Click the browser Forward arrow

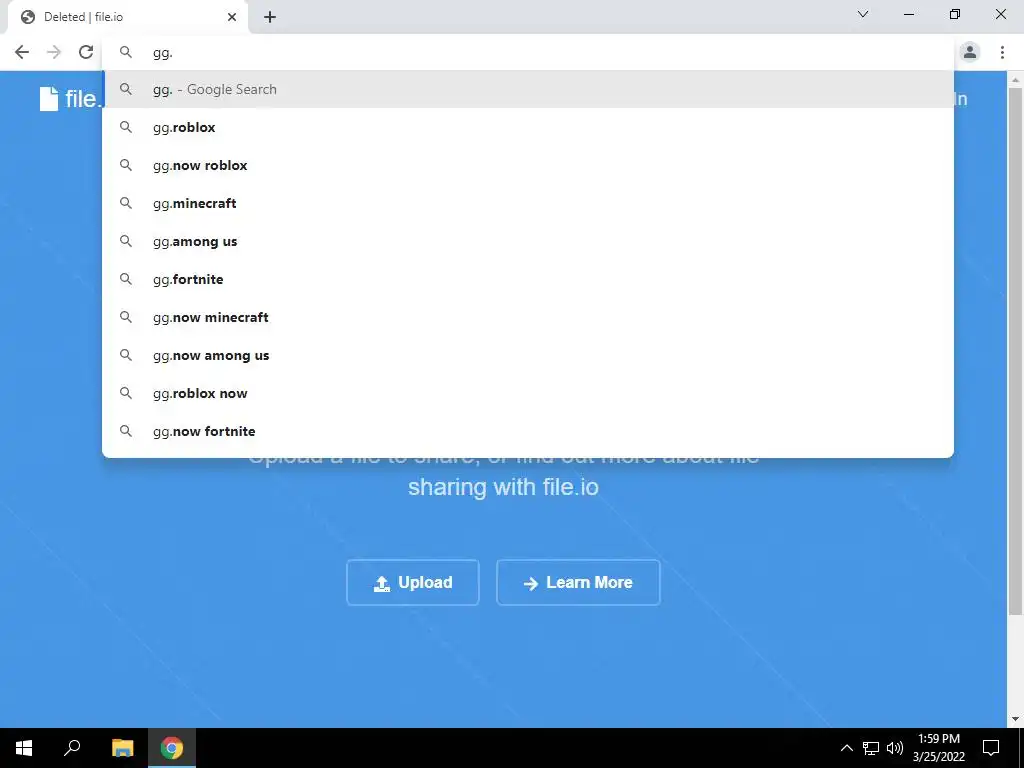(x=54, y=52)
